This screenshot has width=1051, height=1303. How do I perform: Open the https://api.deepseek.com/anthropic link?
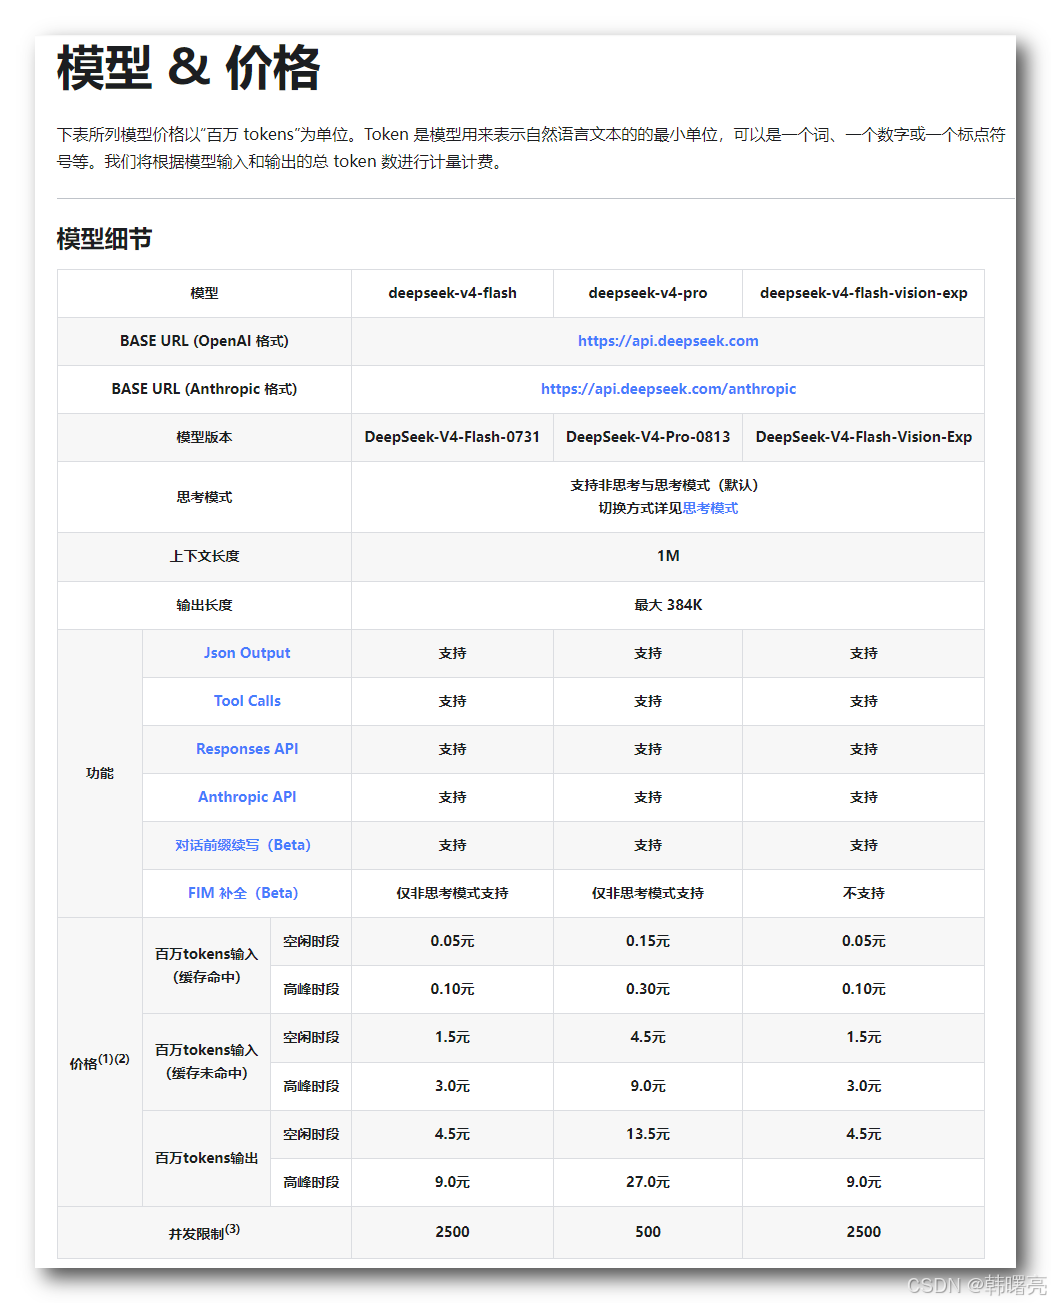pyautogui.click(x=668, y=389)
